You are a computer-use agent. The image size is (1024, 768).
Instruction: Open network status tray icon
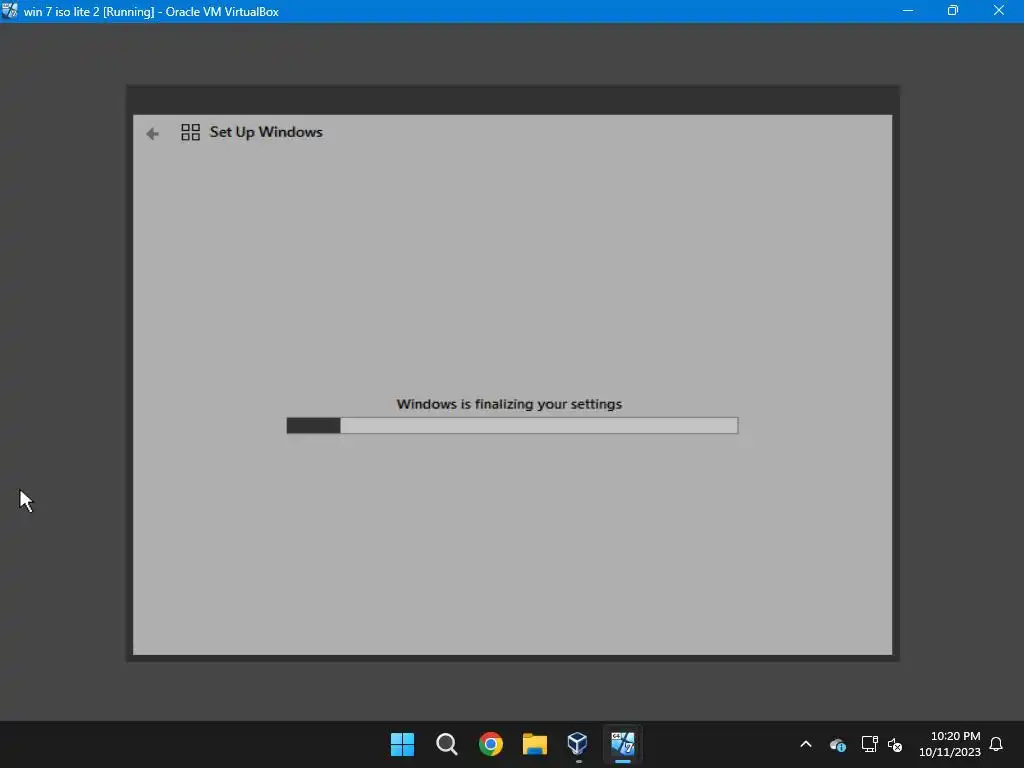coord(869,744)
